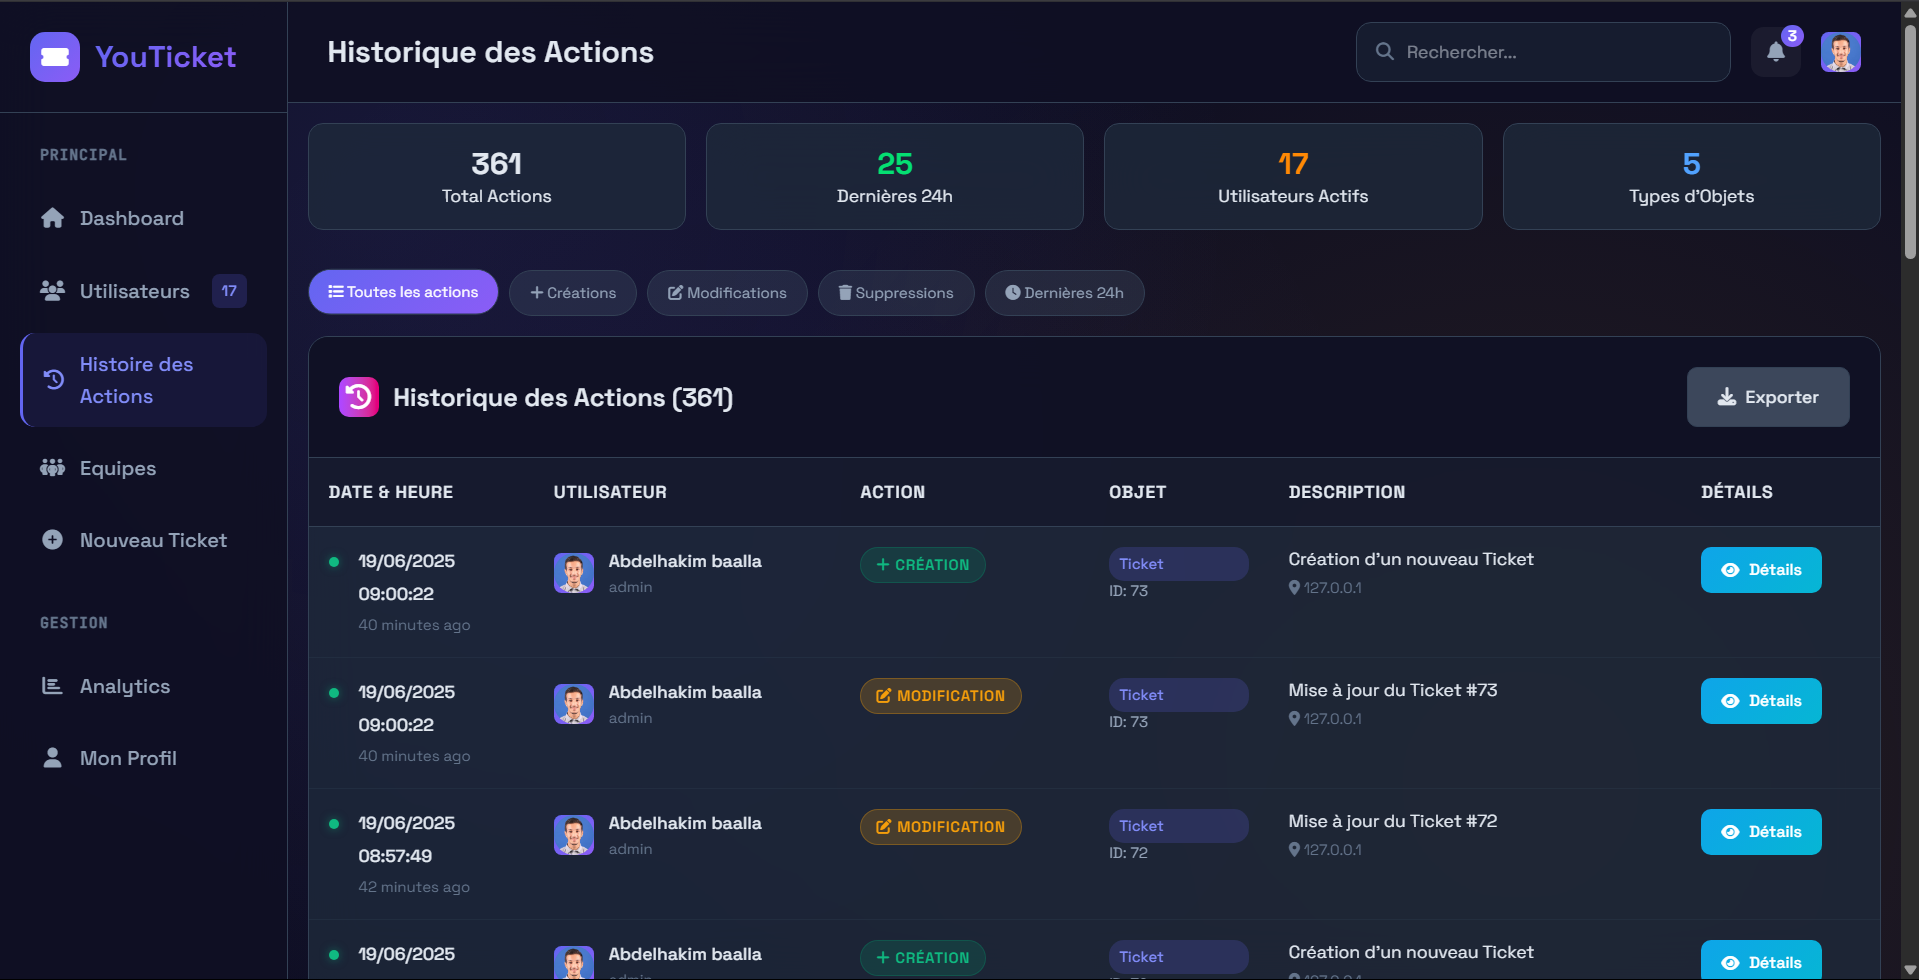Open the Equipes menu label
The height and width of the screenshot is (980, 1919).
tap(118, 468)
